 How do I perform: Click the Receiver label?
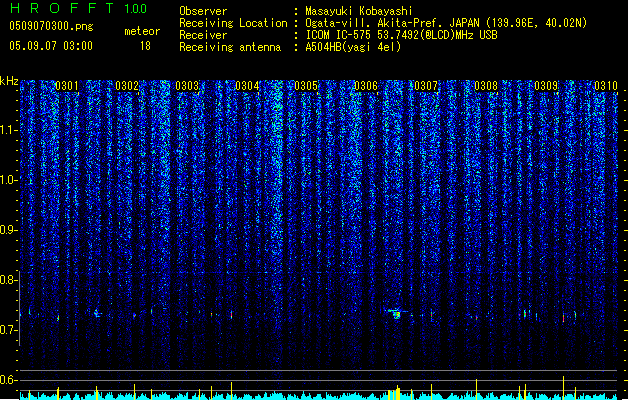(203, 35)
